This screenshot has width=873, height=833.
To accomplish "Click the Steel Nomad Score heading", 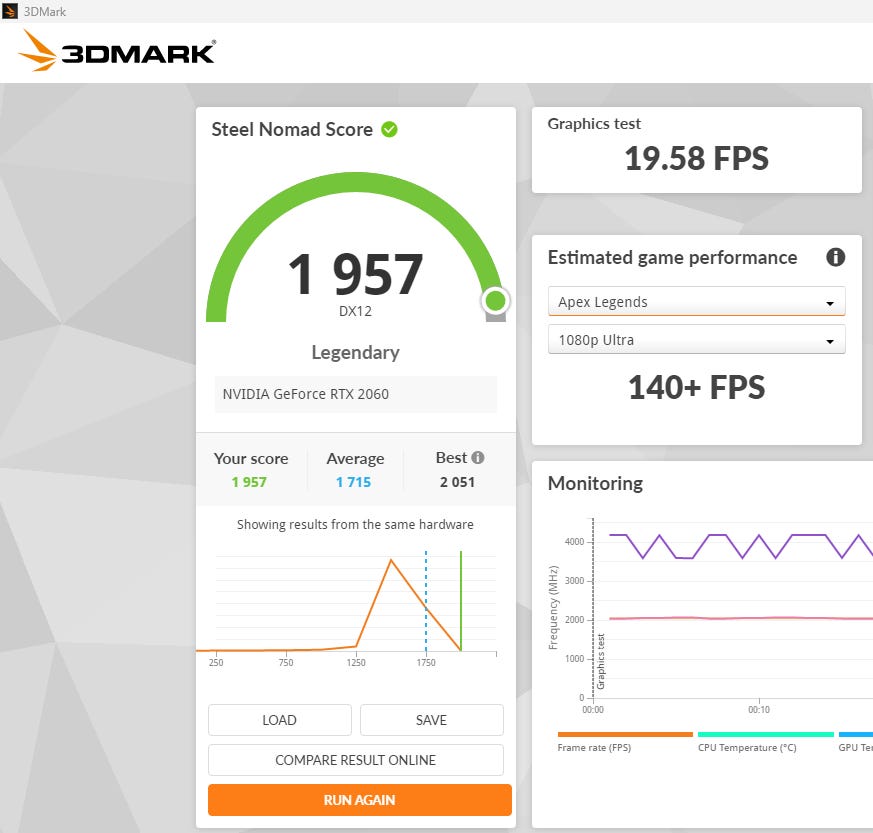I will [292, 129].
